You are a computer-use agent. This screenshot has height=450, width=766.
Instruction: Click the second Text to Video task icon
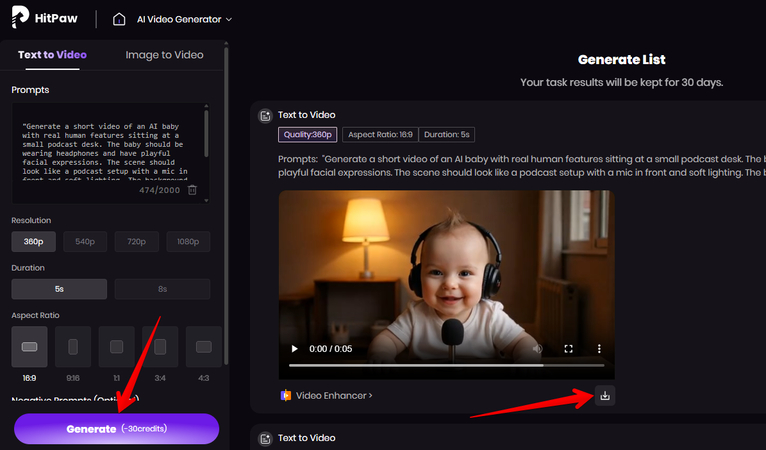click(265, 439)
